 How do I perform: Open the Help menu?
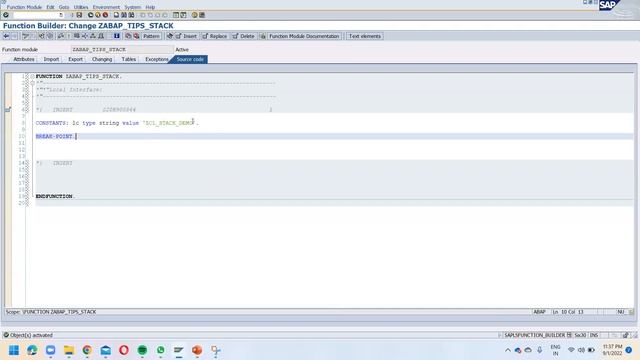(150, 7)
